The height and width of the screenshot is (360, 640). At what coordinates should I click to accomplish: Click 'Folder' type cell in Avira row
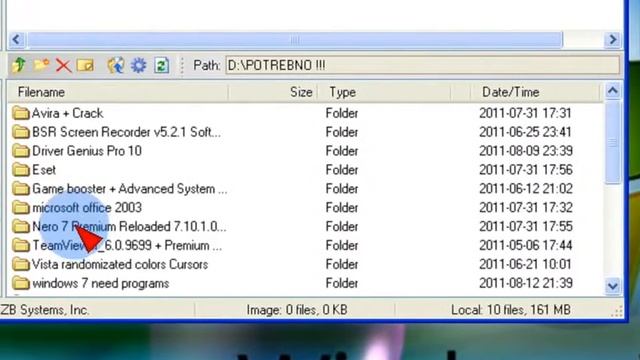(342, 113)
